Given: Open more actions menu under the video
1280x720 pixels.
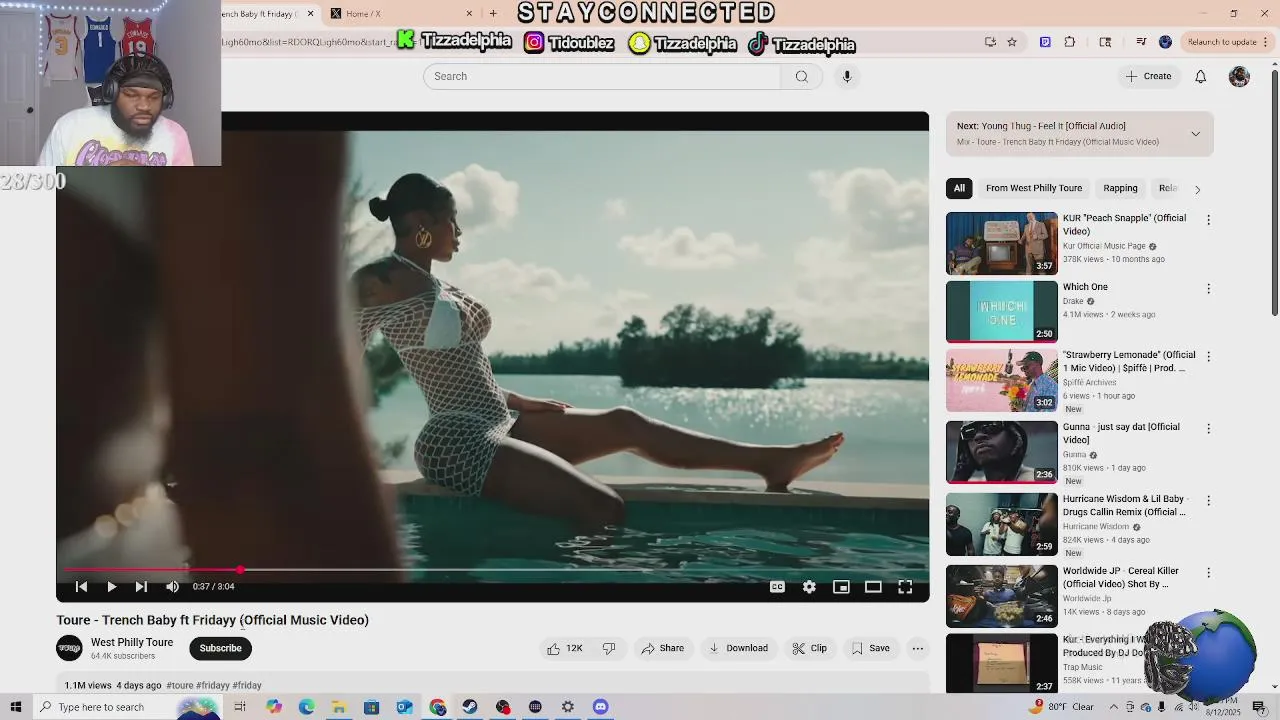Looking at the screenshot, I should coord(917,648).
